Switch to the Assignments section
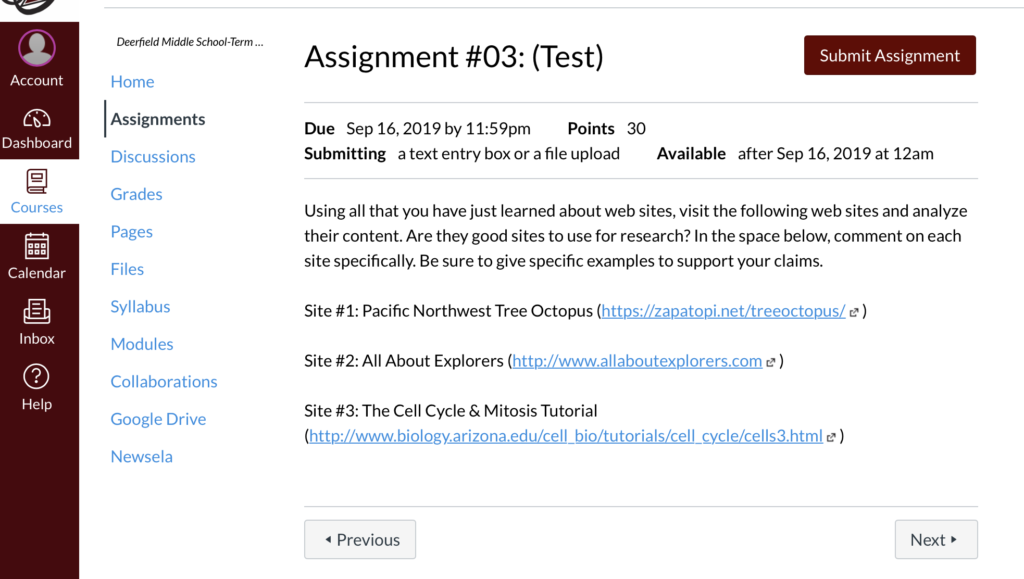The image size is (1024, 579). coord(157,118)
